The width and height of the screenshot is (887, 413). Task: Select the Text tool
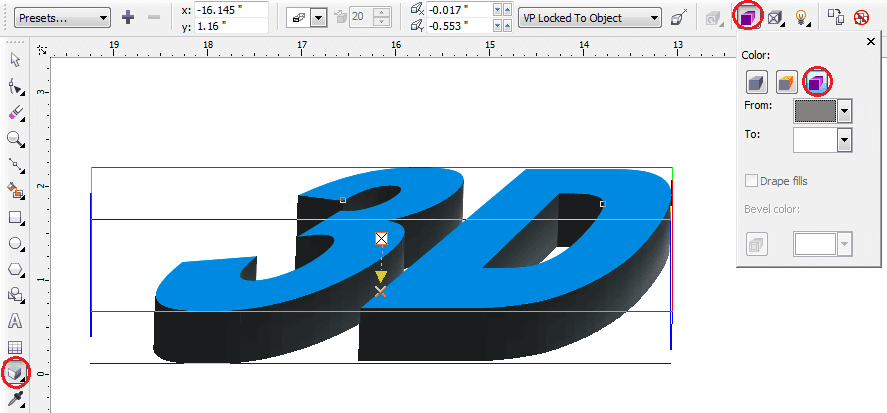click(x=15, y=321)
